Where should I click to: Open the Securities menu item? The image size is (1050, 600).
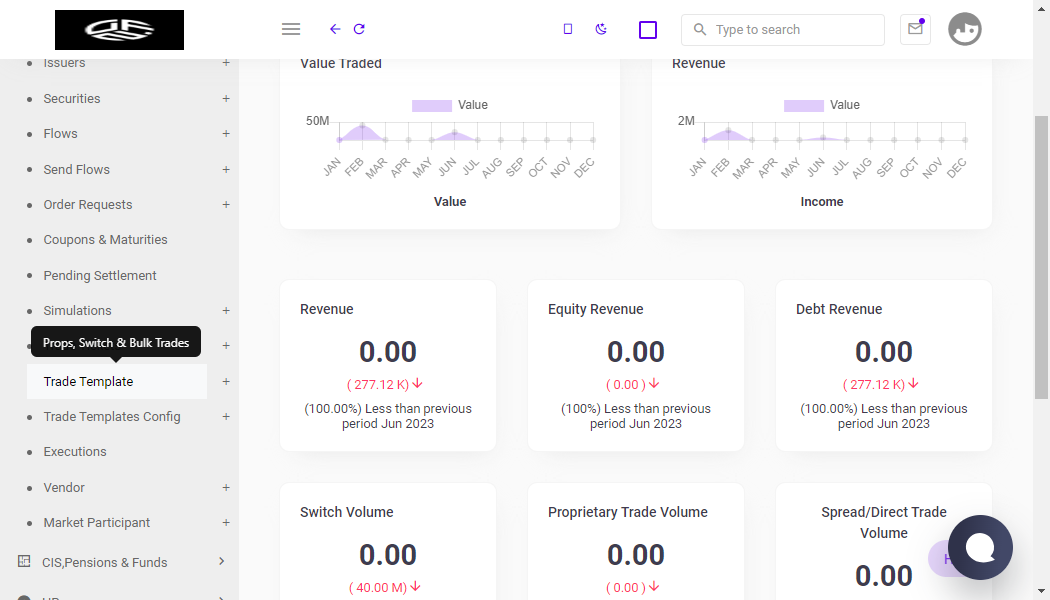[x=72, y=98]
